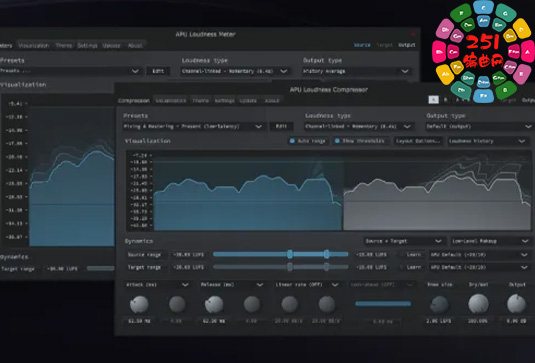Open Source range APU Default preset dropdown

pos(479,255)
